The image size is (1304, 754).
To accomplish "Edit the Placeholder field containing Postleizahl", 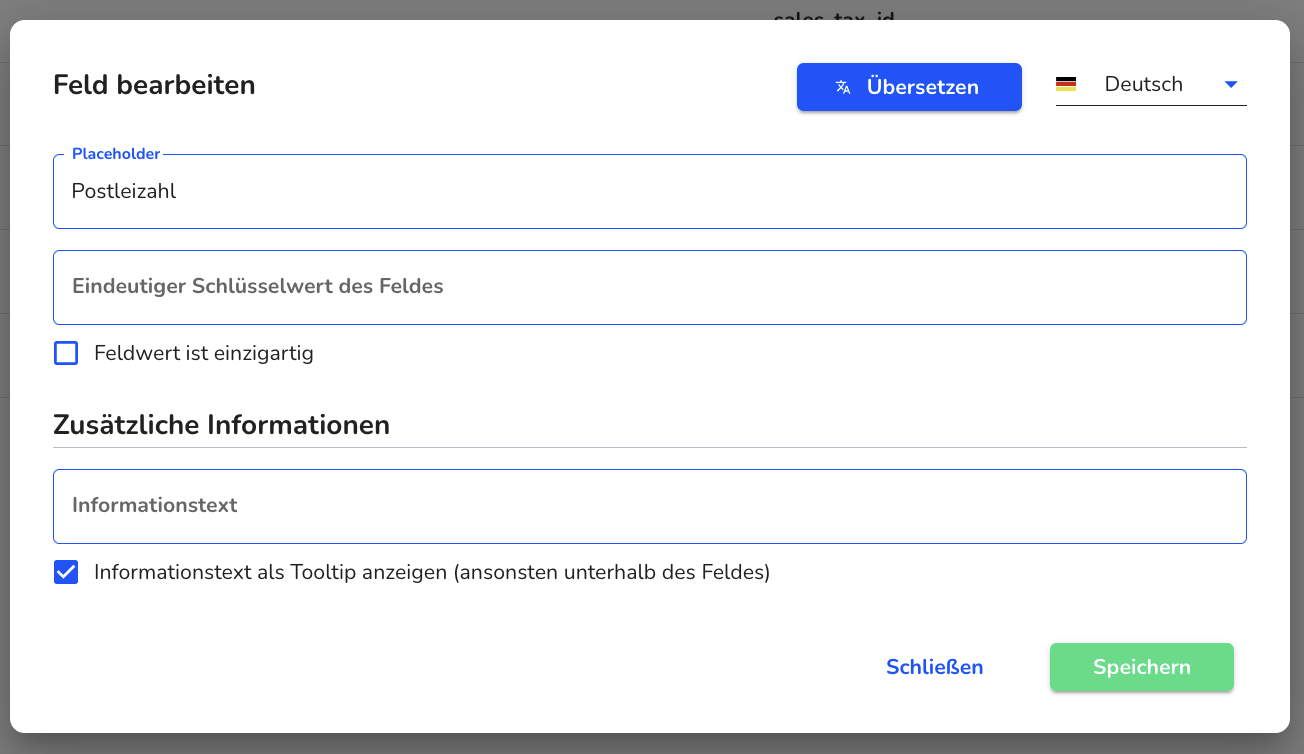I will pyautogui.click(x=650, y=191).
